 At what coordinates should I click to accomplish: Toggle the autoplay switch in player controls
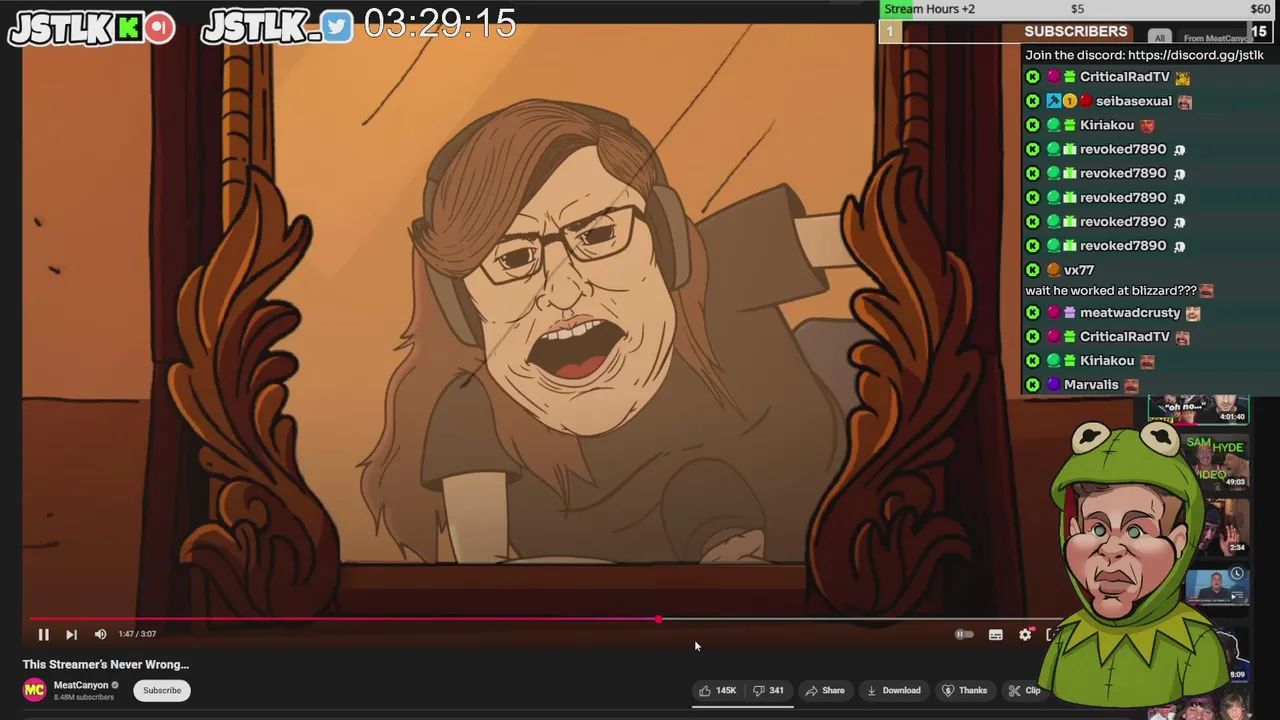click(x=963, y=634)
